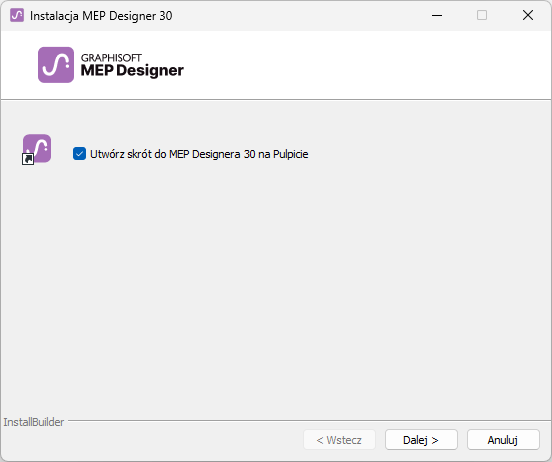552x462 pixels.
Task: Click the Dalej > button
Action: (x=421, y=440)
